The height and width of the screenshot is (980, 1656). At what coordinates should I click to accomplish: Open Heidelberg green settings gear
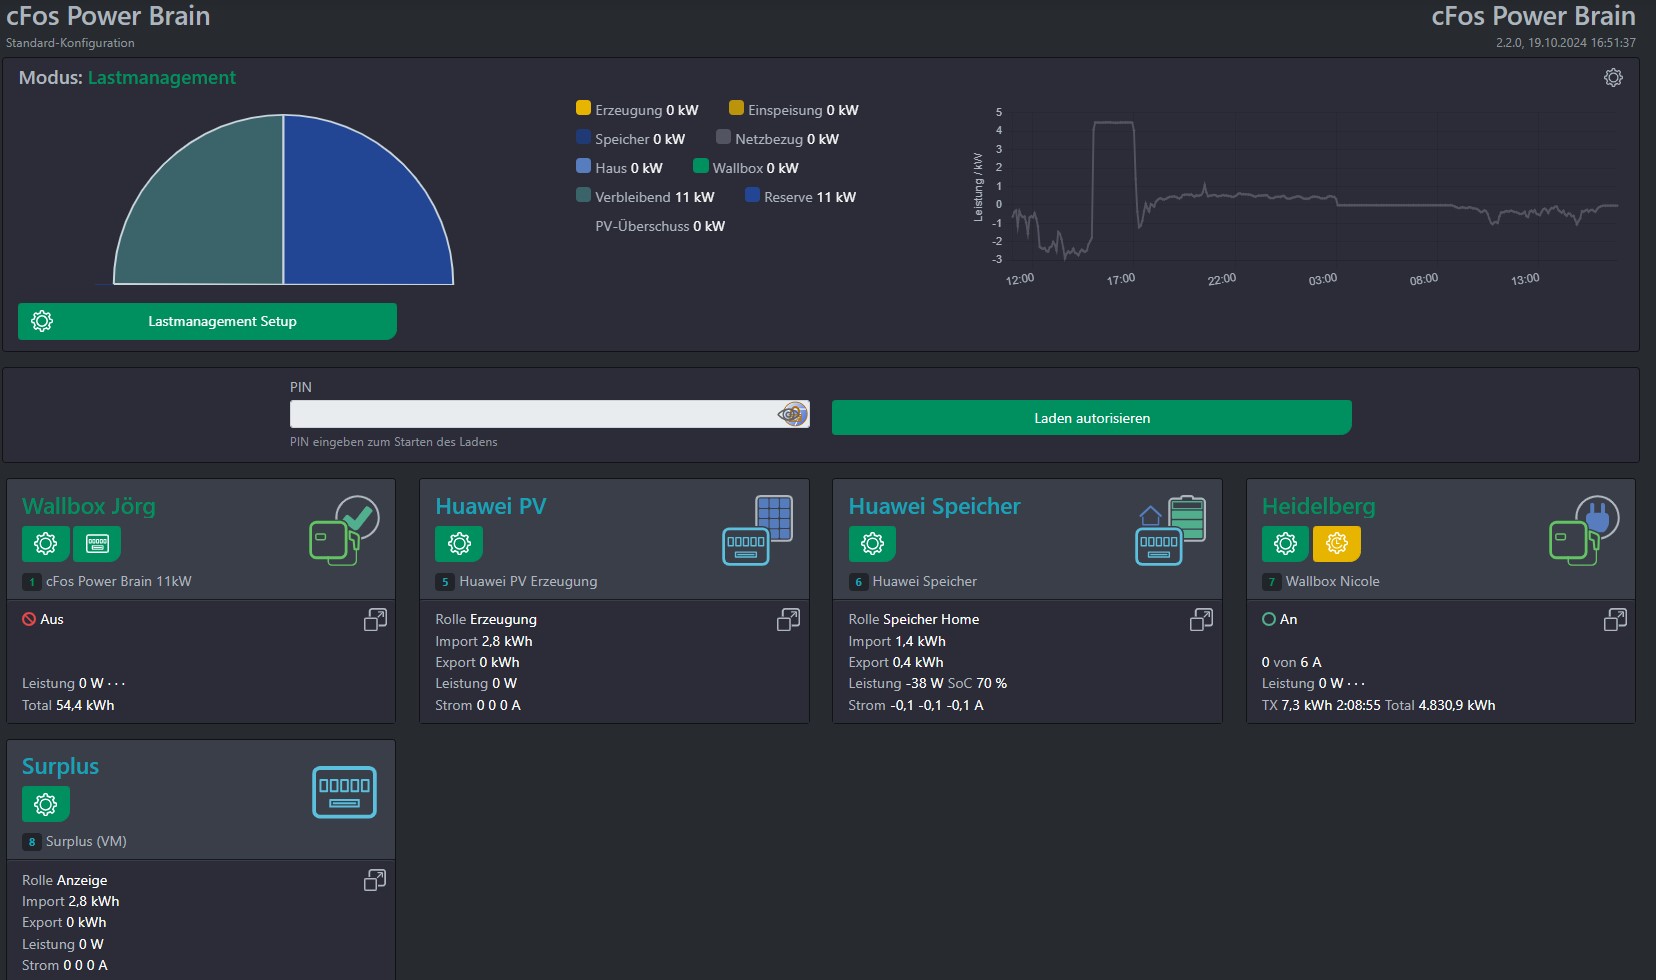click(1286, 544)
